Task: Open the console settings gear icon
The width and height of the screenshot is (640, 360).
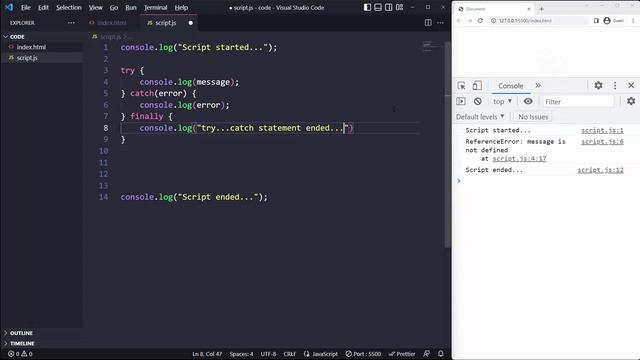Action: [x=631, y=101]
